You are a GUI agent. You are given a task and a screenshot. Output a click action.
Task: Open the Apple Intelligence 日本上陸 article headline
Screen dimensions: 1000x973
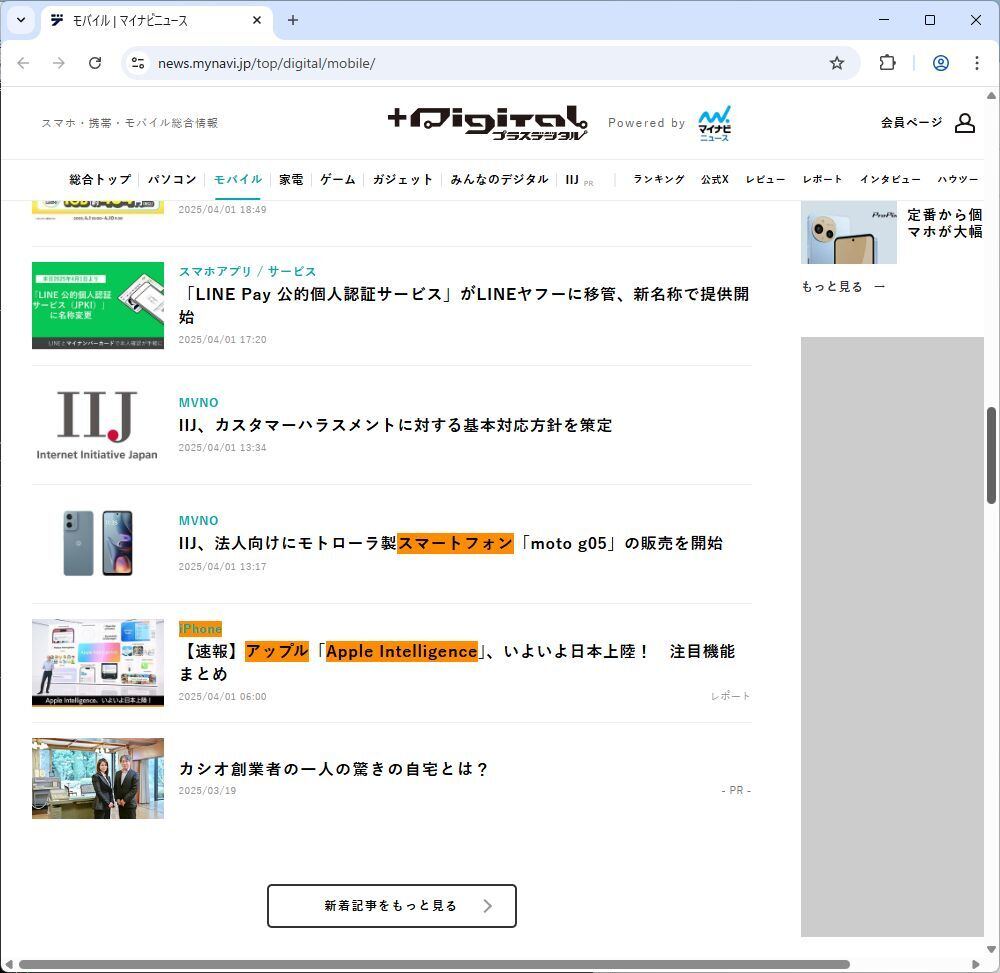click(x=457, y=662)
